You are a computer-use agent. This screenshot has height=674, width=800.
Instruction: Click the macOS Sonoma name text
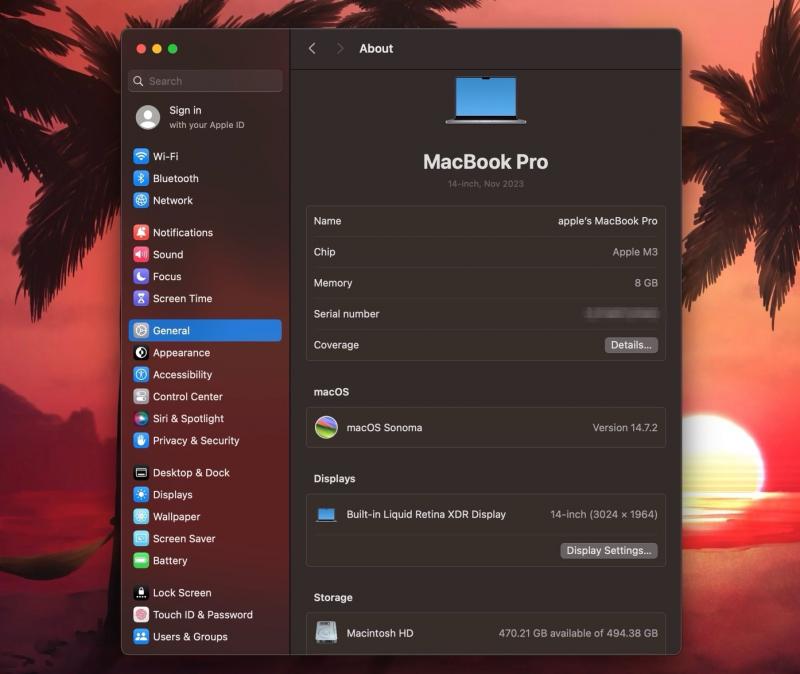[x=384, y=428]
